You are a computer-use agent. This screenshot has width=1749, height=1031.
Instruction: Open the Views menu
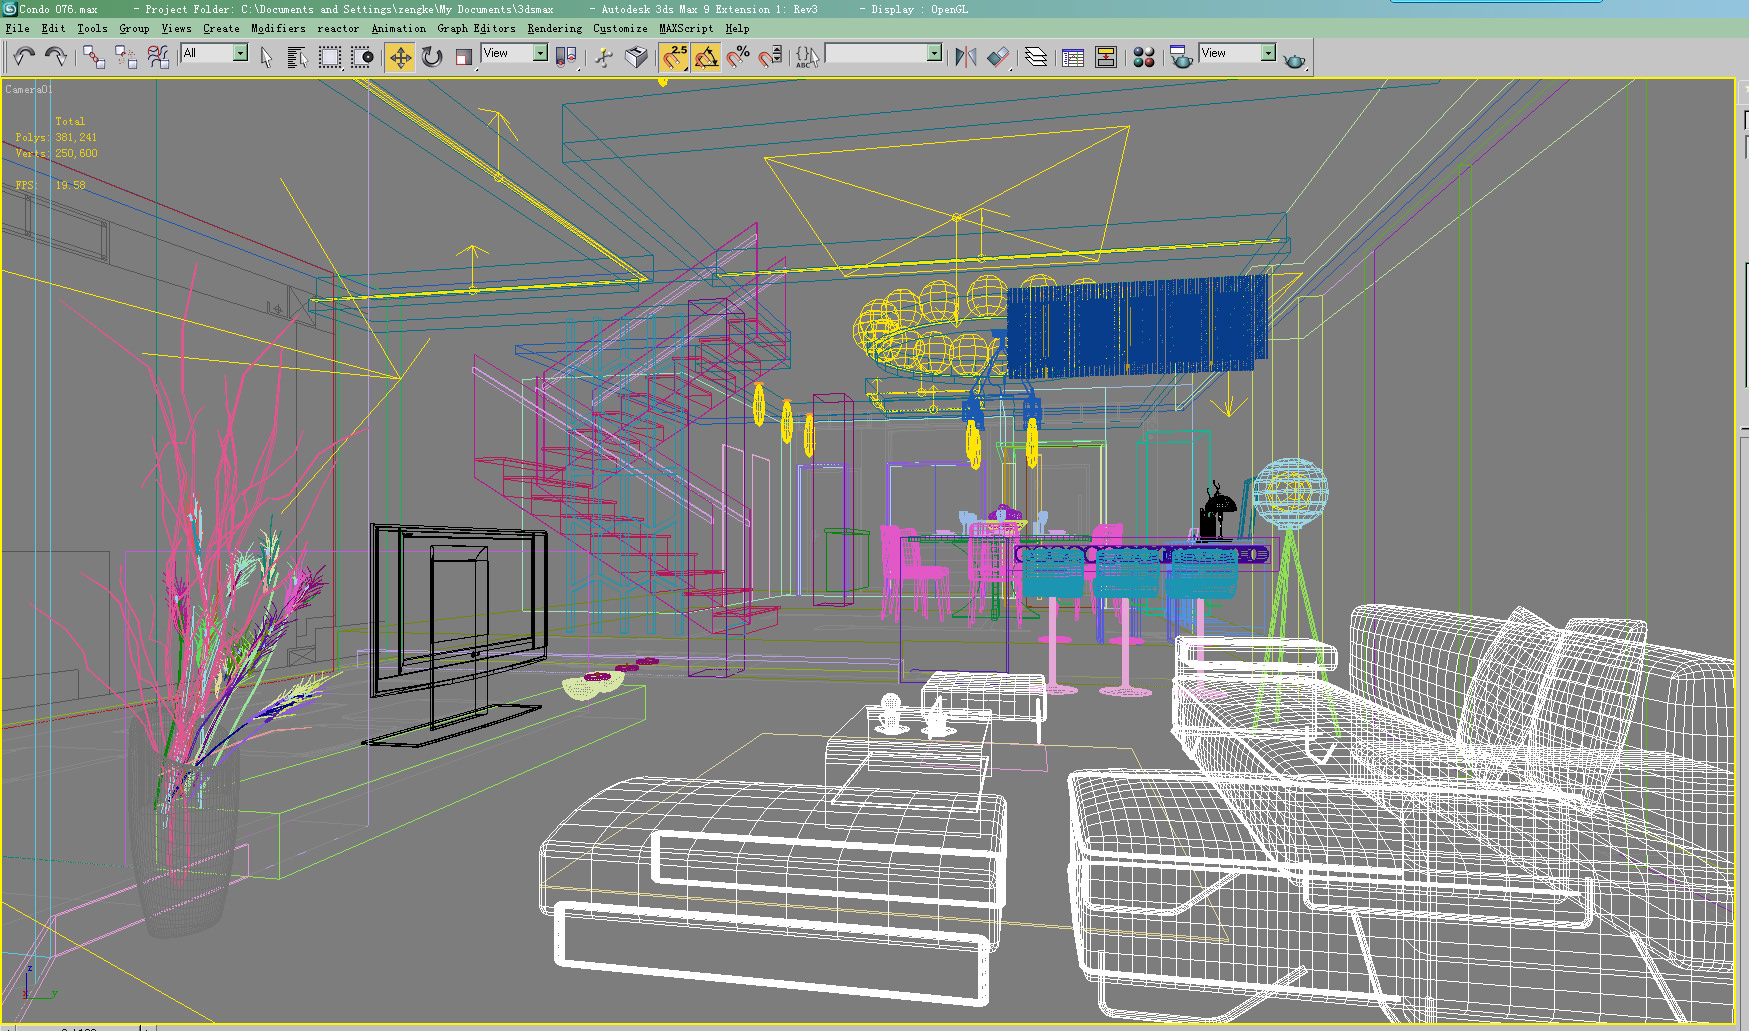[176, 28]
